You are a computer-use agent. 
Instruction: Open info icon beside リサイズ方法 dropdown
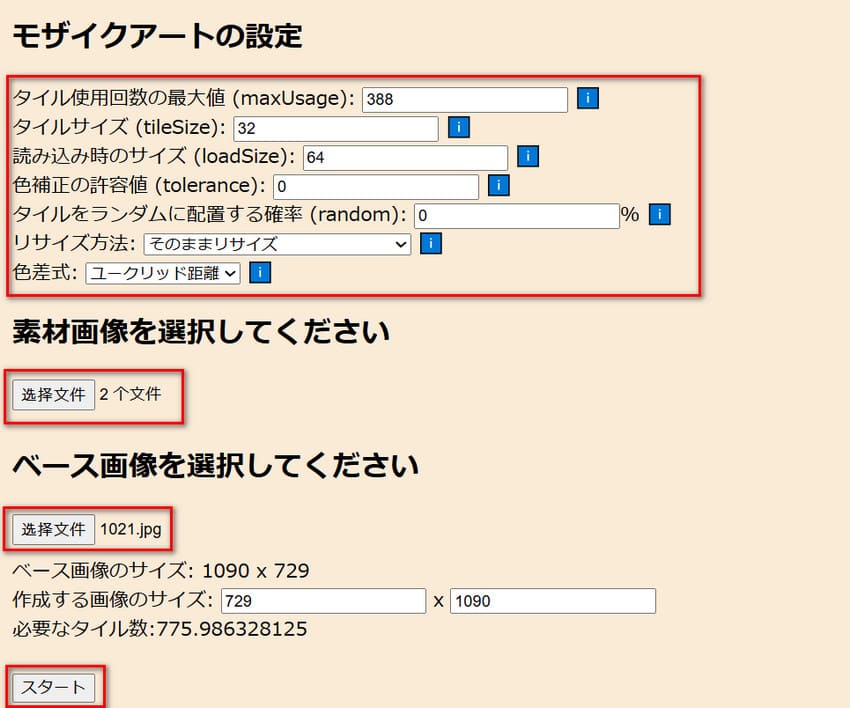coord(431,243)
